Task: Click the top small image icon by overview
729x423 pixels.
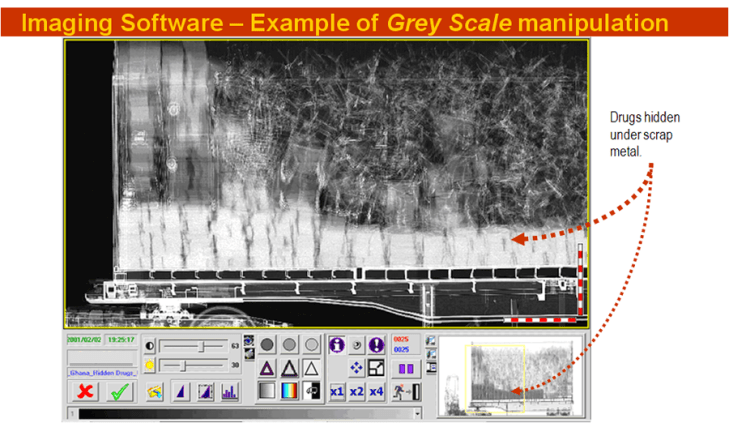Action: (431, 341)
